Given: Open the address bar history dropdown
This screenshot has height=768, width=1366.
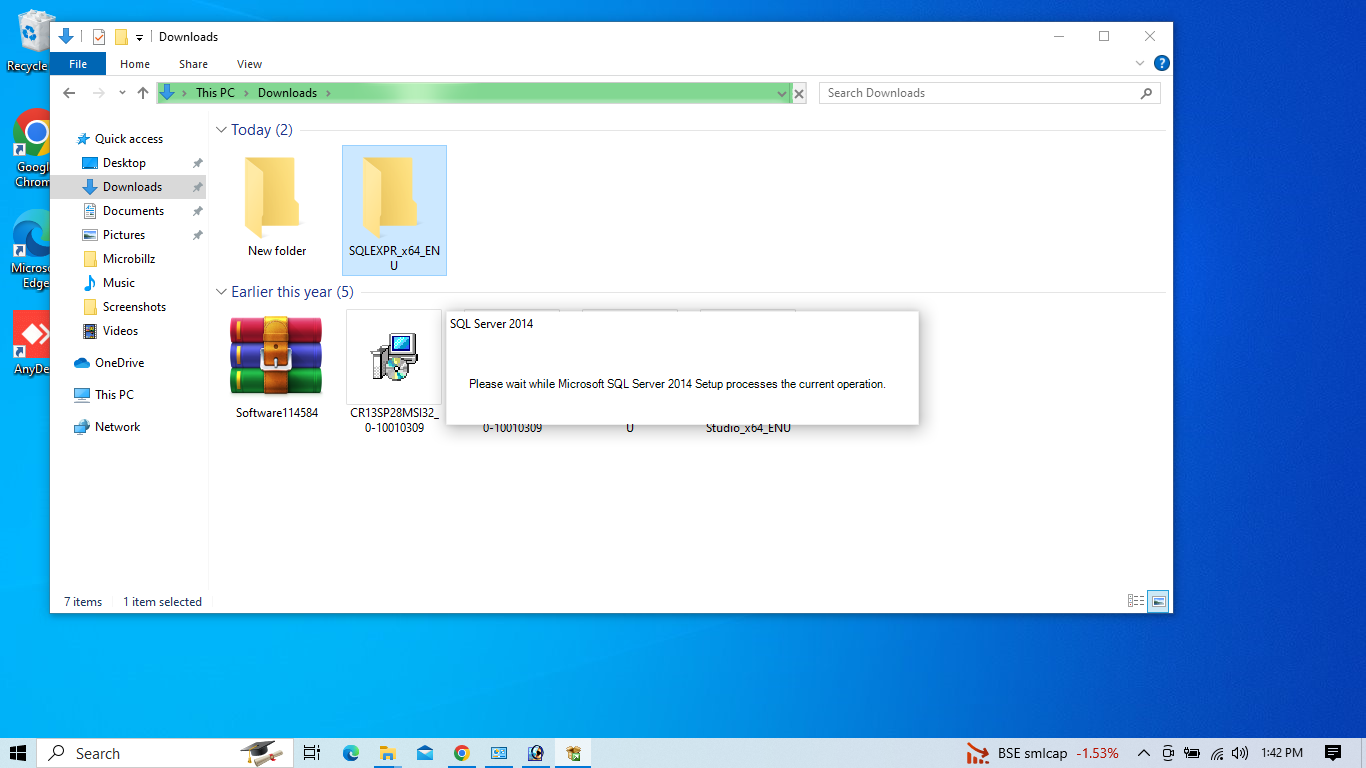Looking at the screenshot, I should pyautogui.click(x=782, y=93).
